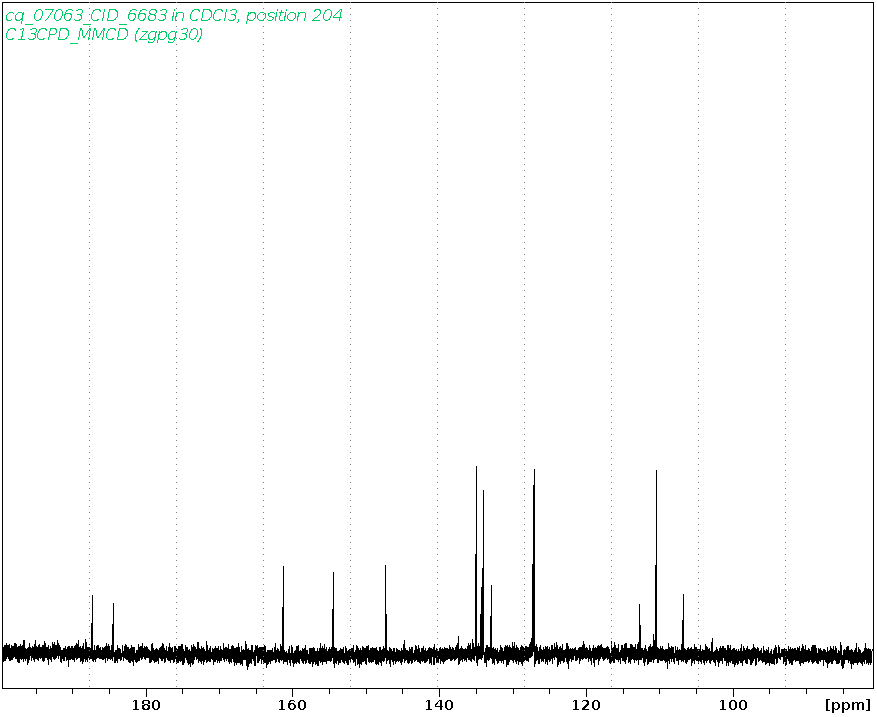The image size is (877, 717).
Task: Select the [ppm] axis unit label
Action: pos(848,705)
